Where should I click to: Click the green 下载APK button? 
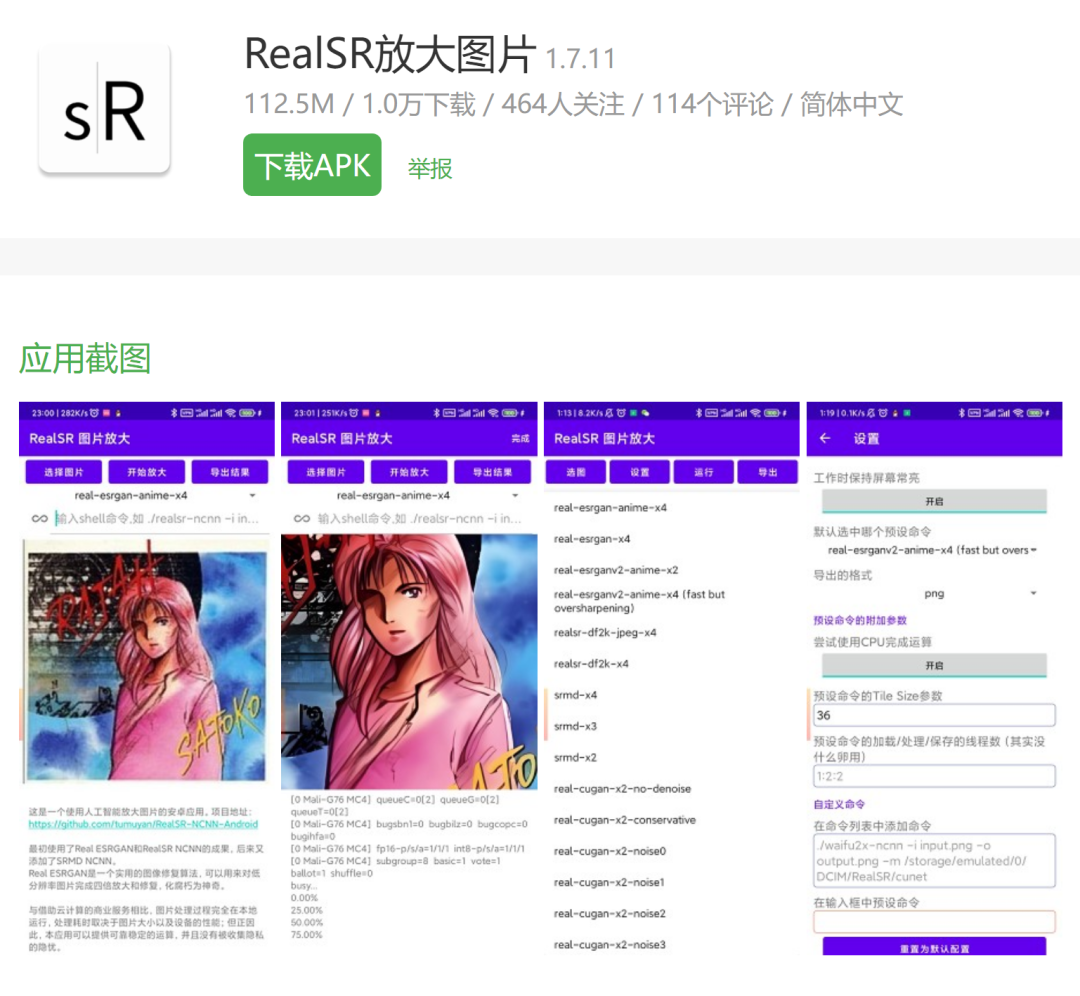pyautogui.click(x=312, y=165)
